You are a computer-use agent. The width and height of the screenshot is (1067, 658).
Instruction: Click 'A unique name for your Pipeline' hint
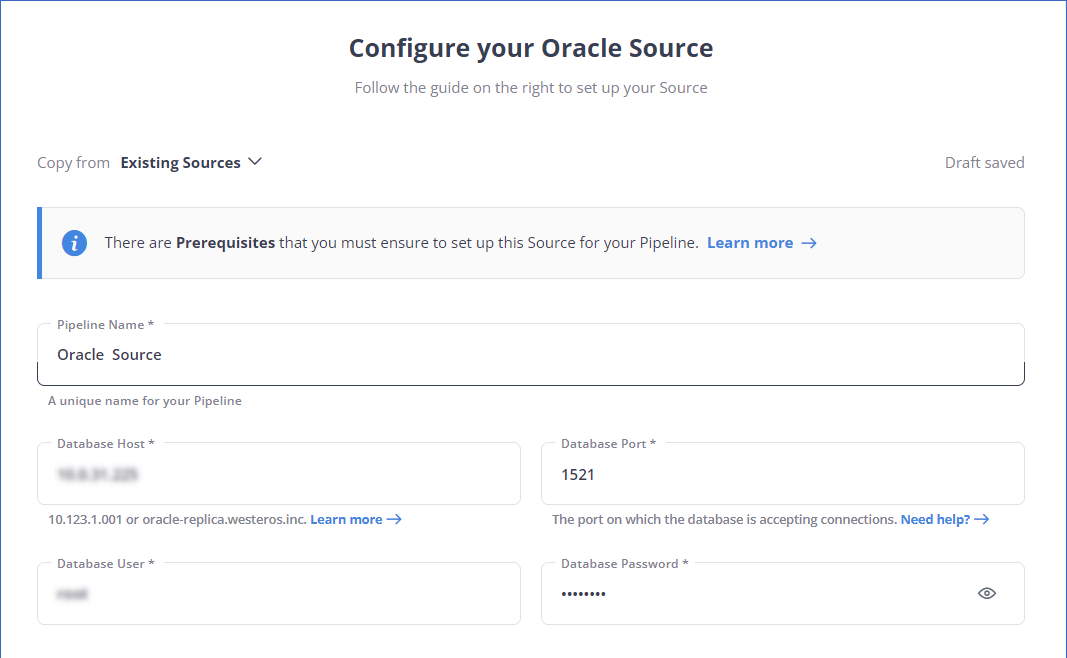click(144, 401)
